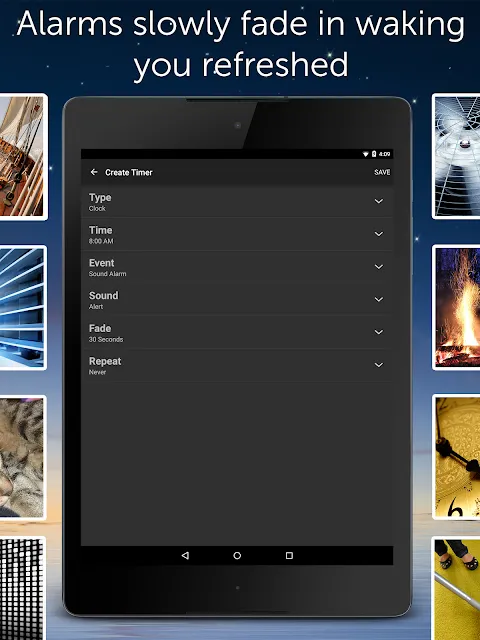Expand the Event Sound Alarm chevron
Image resolution: width=480 pixels, height=640 pixels.
[x=379, y=267]
